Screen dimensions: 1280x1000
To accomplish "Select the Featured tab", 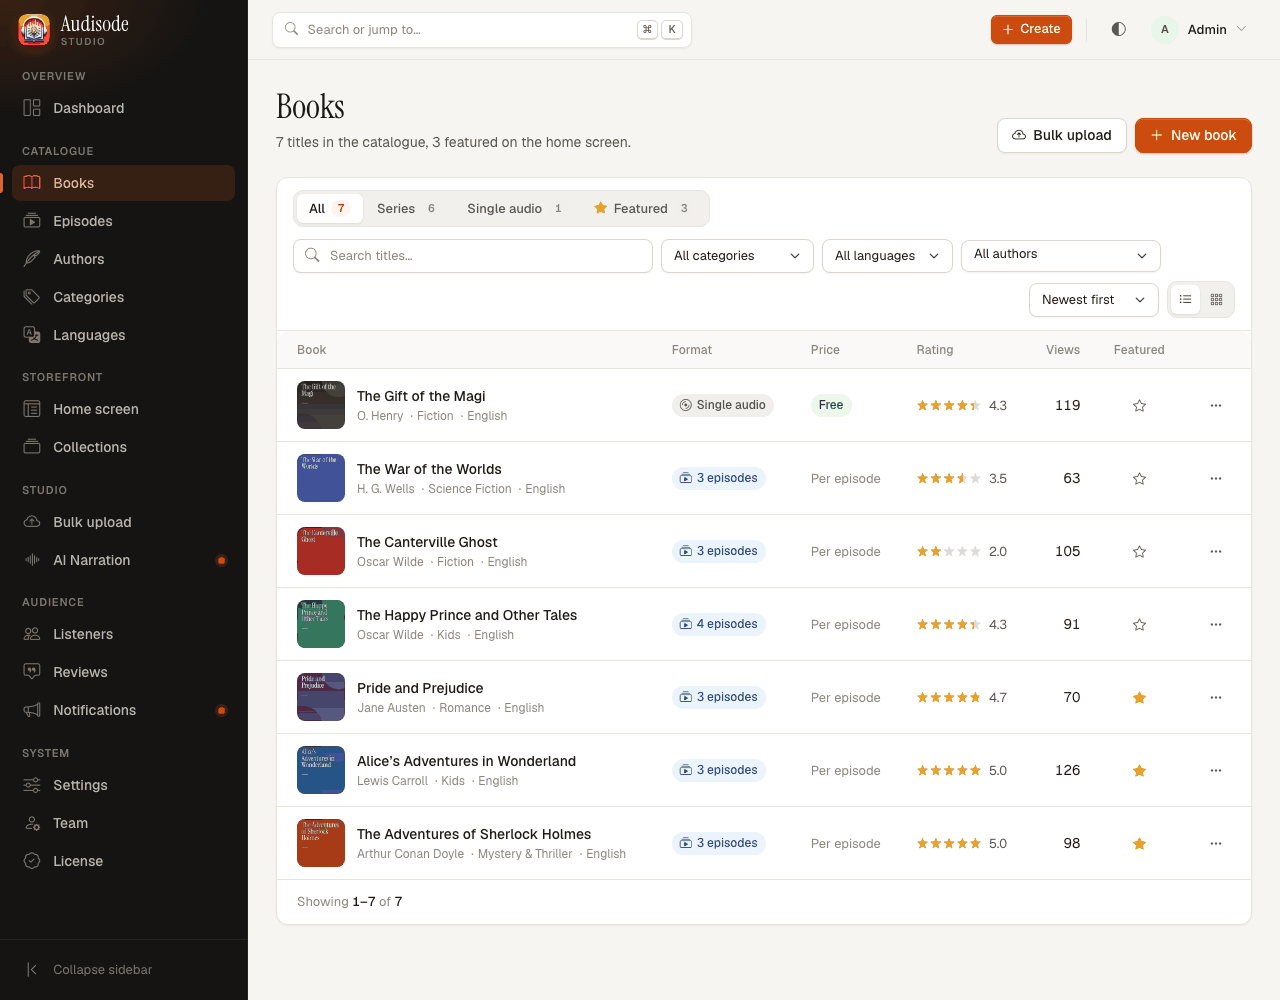I will 641,208.
